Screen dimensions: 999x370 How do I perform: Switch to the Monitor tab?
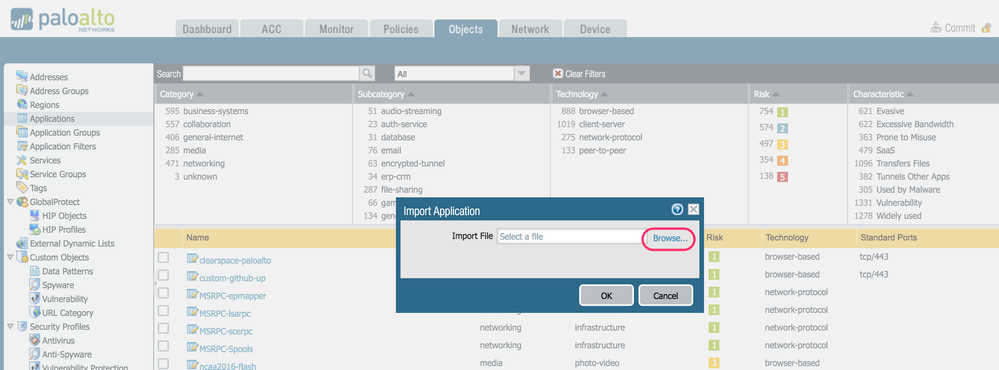[x=336, y=29]
